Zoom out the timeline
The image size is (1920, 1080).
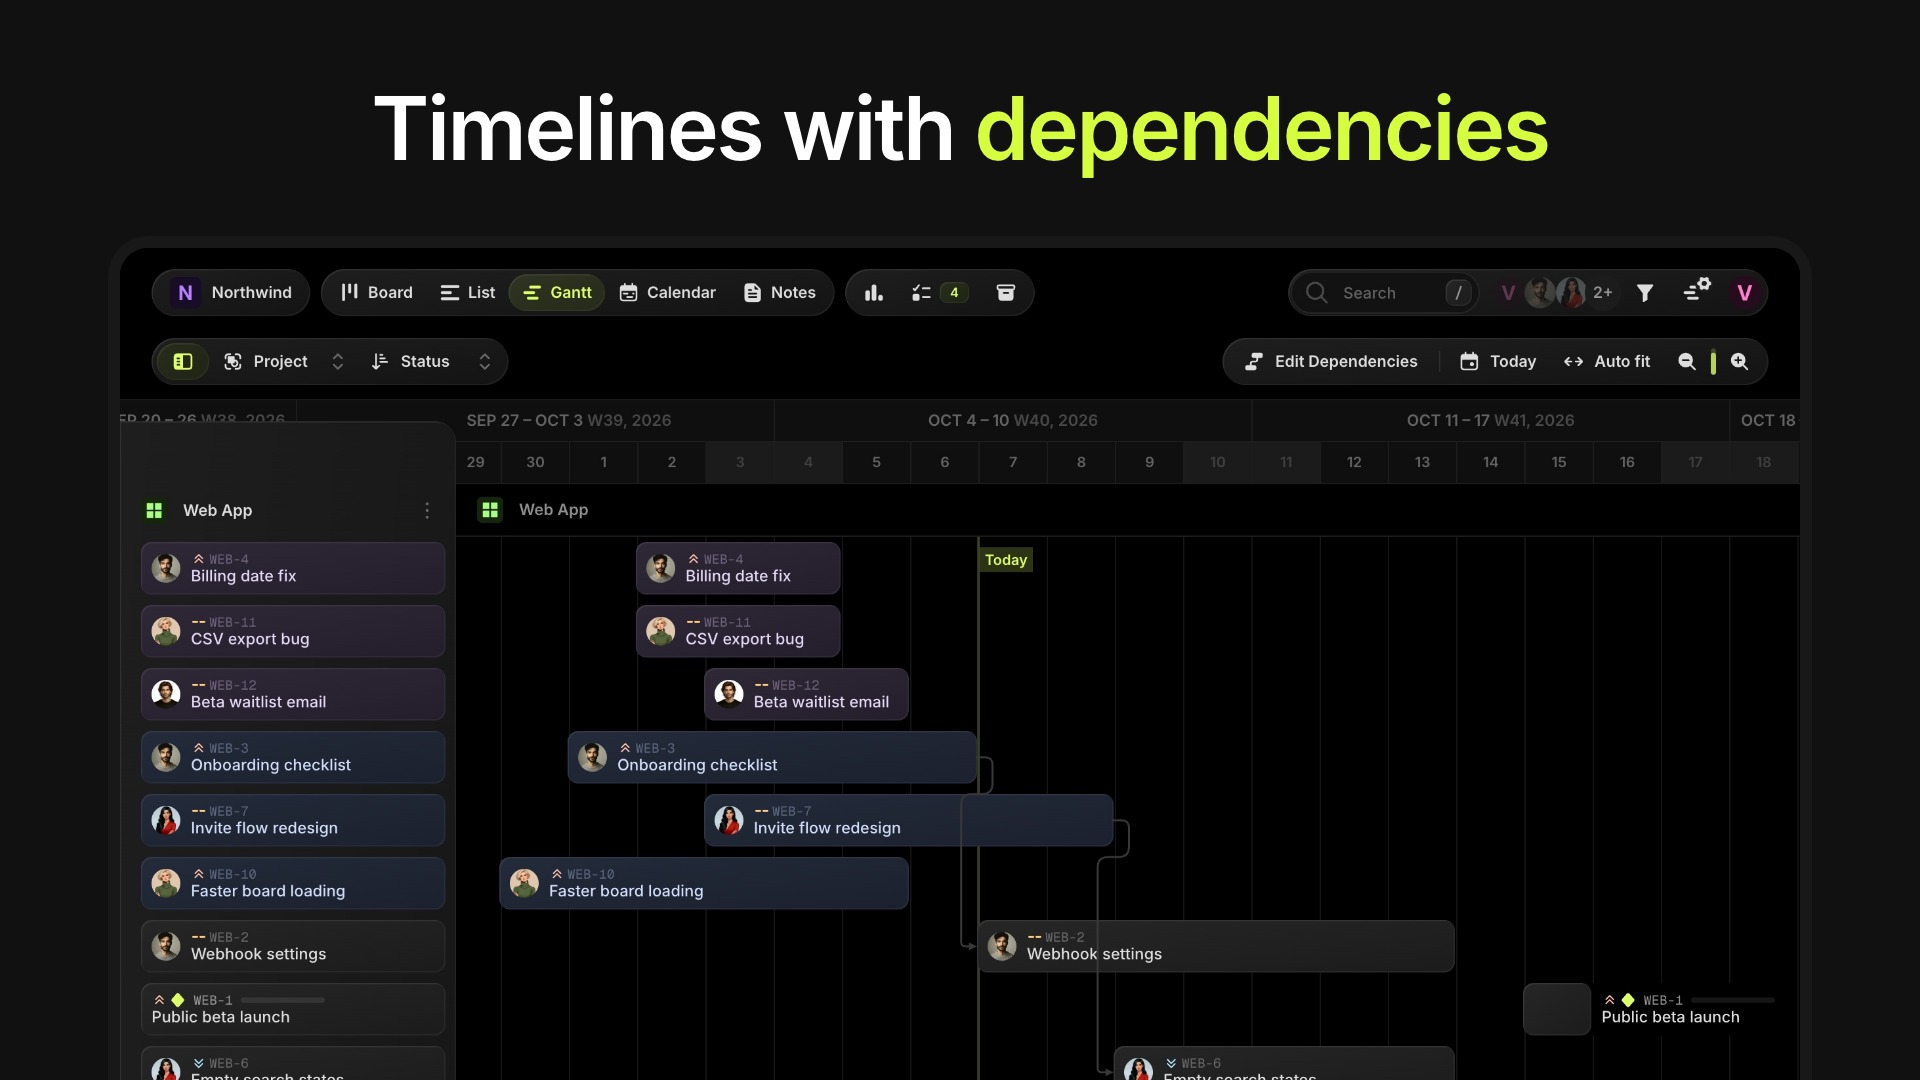(1687, 362)
